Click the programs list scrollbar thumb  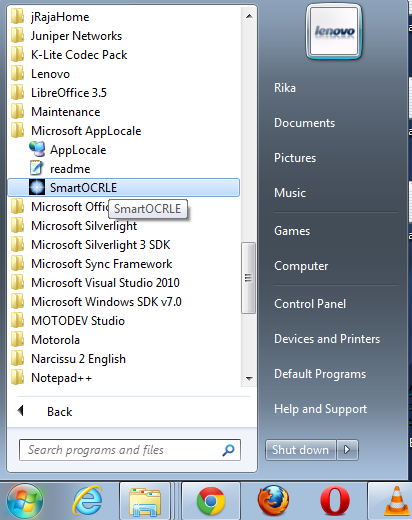click(x=248, y=278)
